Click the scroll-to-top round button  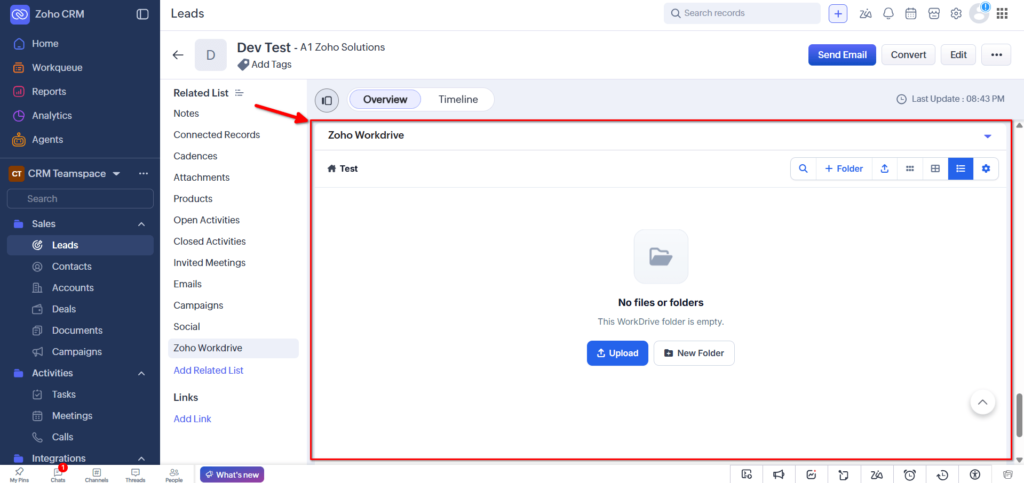(983, 401)
